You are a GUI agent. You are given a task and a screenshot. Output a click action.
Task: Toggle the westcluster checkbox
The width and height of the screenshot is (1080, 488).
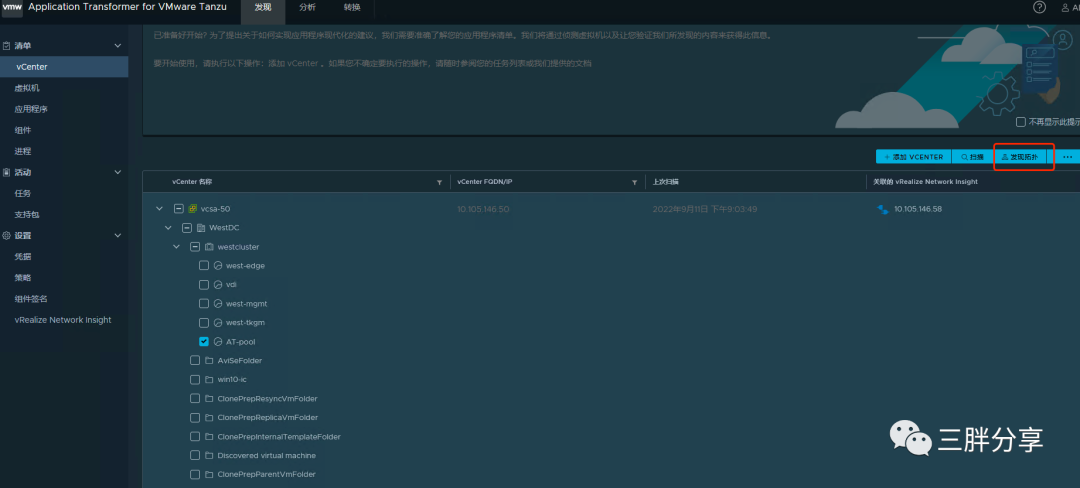point(195,246)
